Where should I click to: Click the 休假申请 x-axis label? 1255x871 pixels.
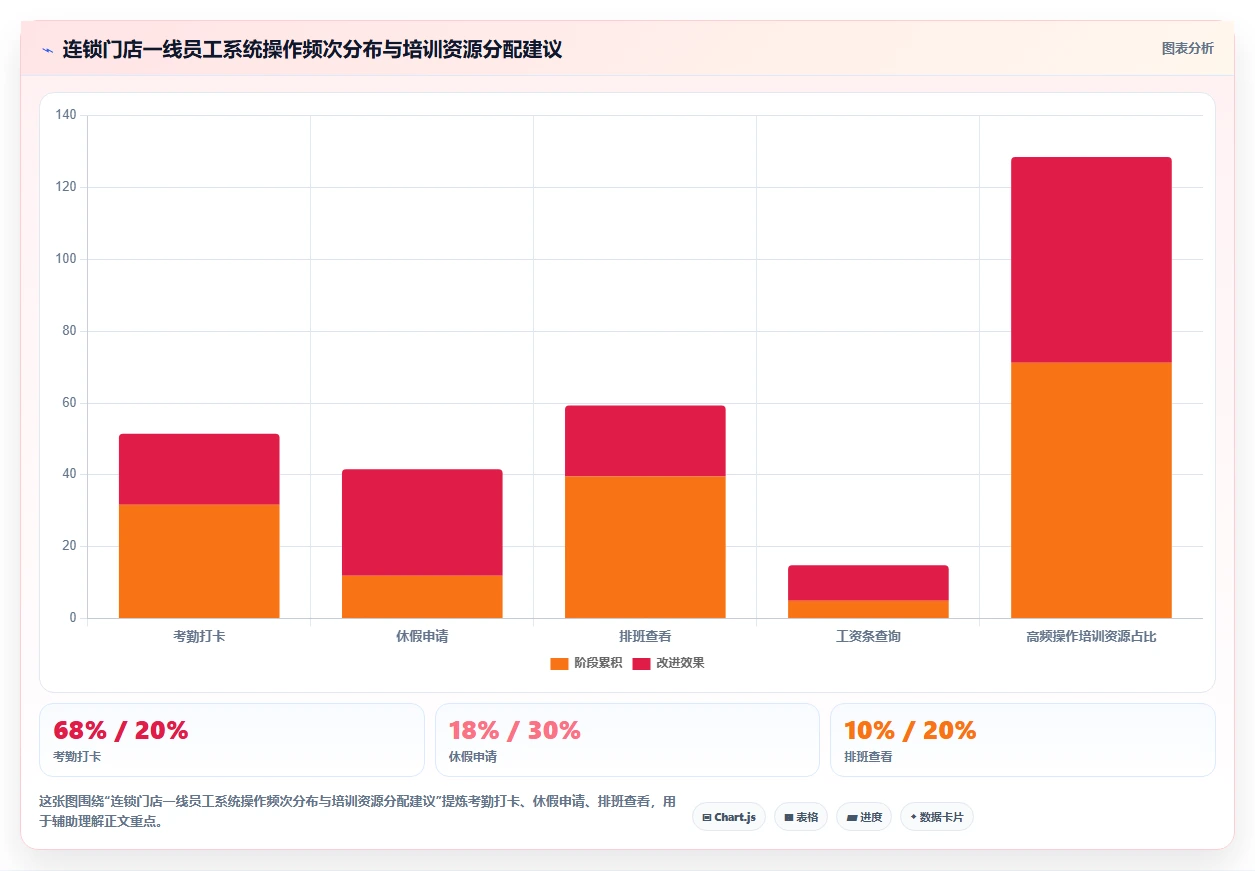coord(422,636)
